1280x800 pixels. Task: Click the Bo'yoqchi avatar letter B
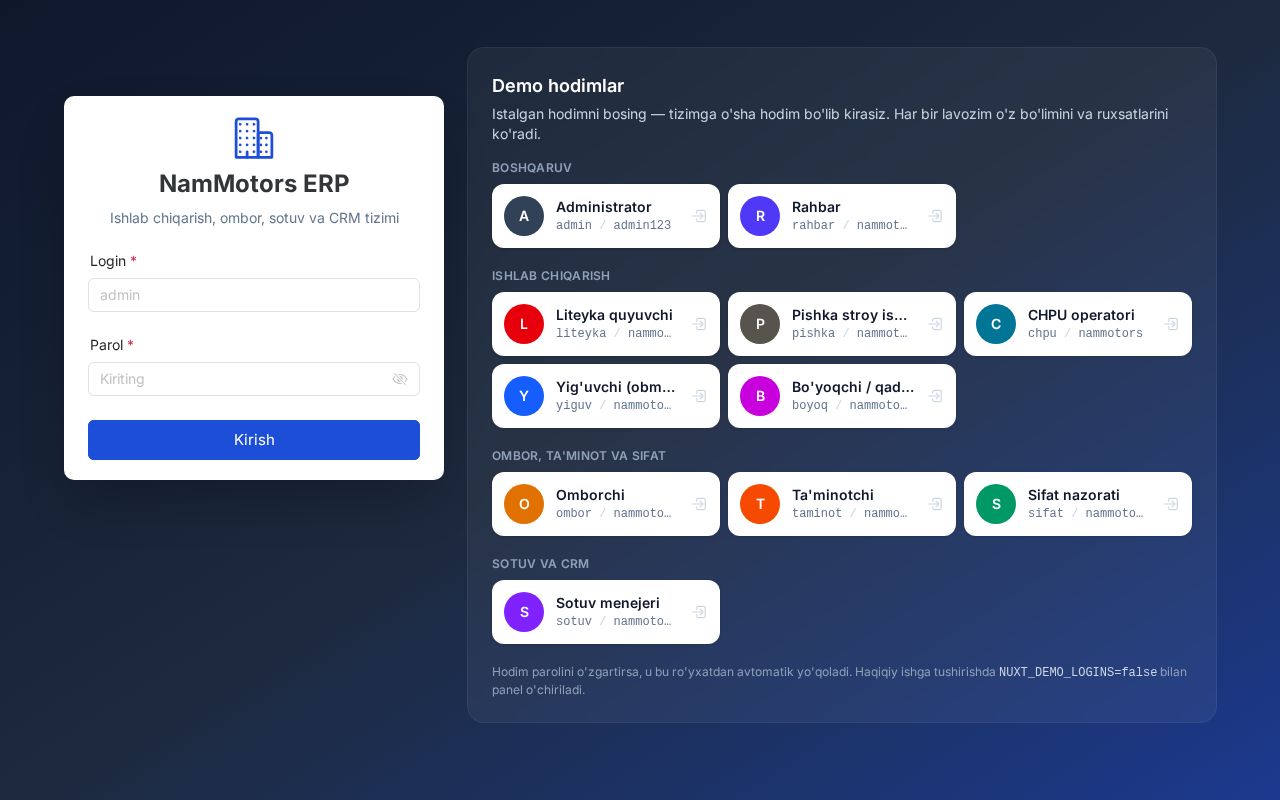(x=760, y=396)
